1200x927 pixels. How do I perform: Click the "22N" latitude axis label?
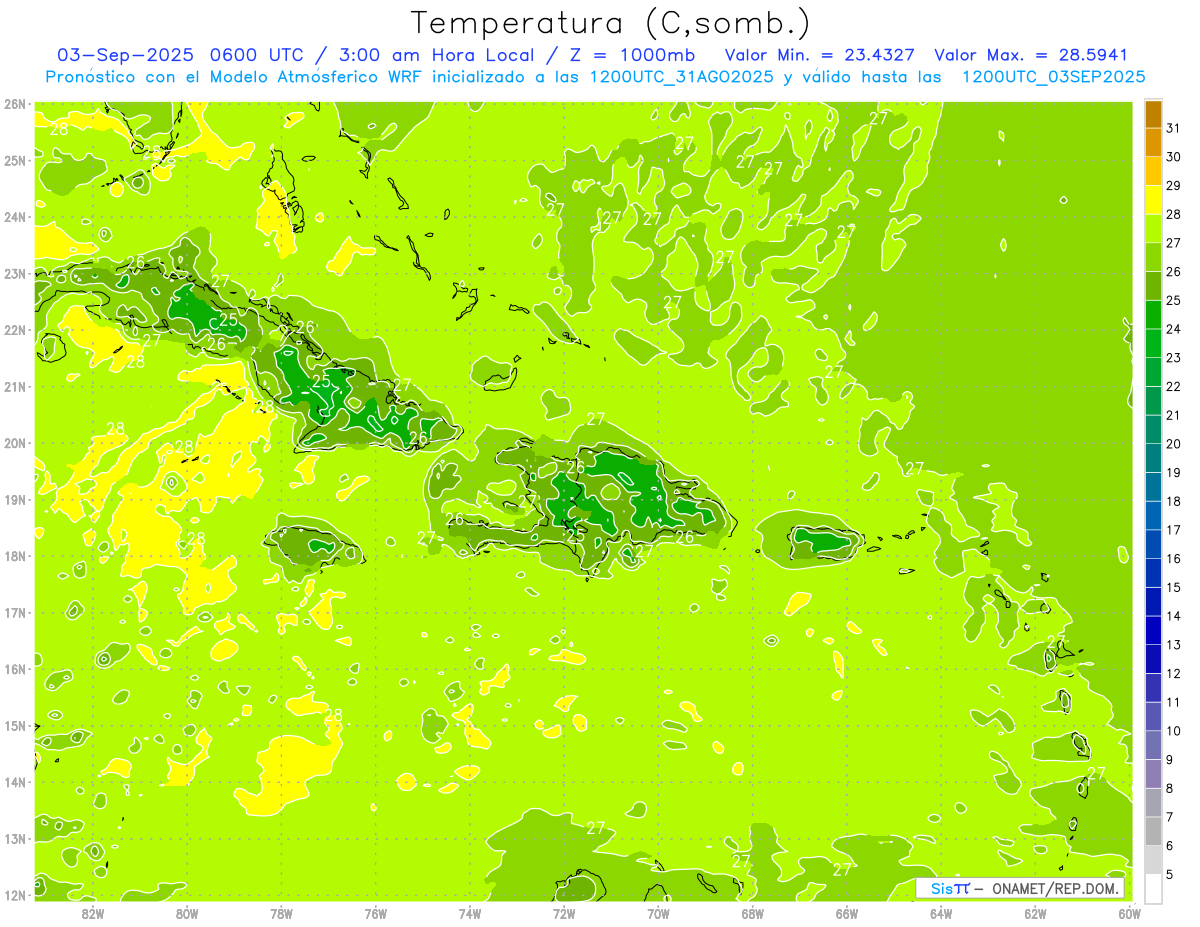[x=15, y=330]
